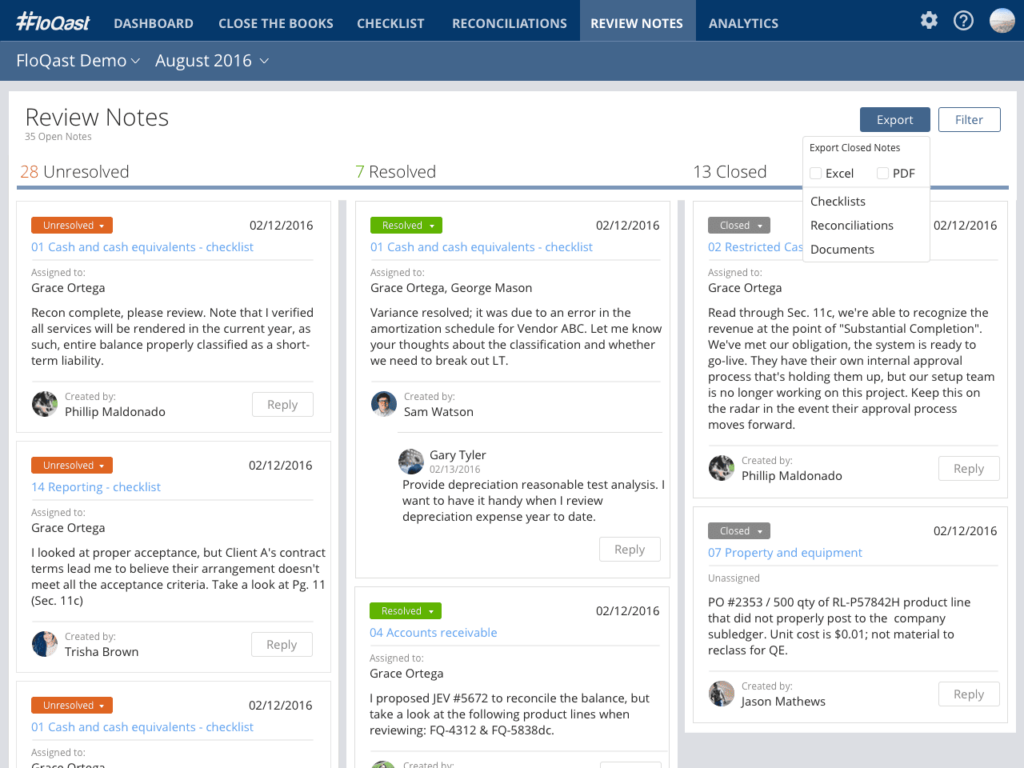
Task: Switch to the Checklist tab
Action: pos(391,24)
